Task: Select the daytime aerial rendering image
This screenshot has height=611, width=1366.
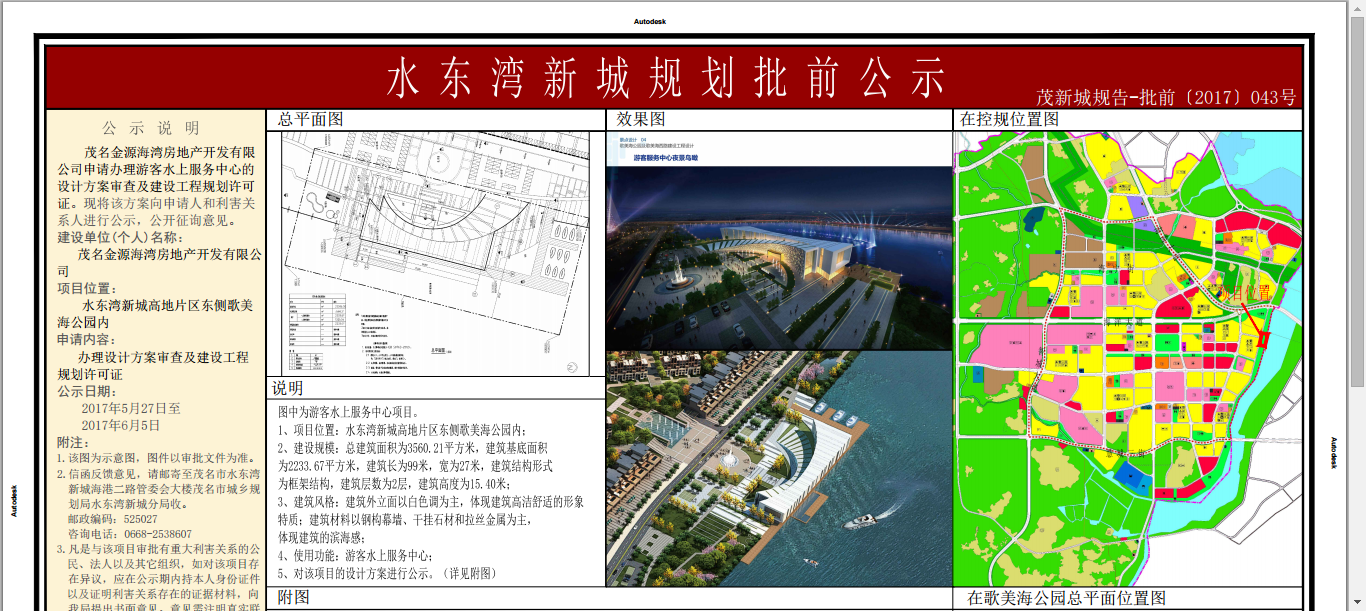Action: click(779, 468)
